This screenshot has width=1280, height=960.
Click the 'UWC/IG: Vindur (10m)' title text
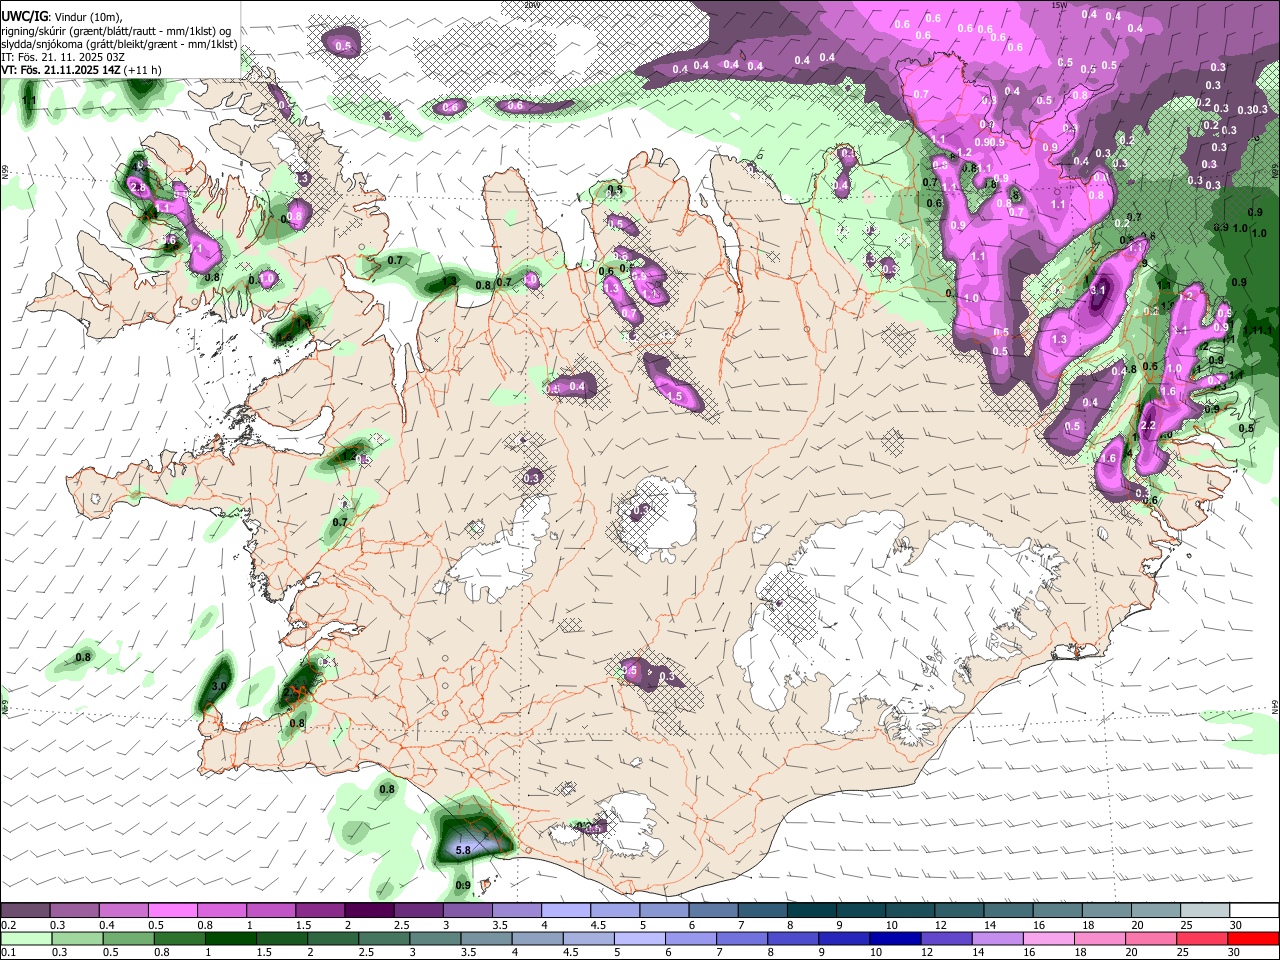62,17
